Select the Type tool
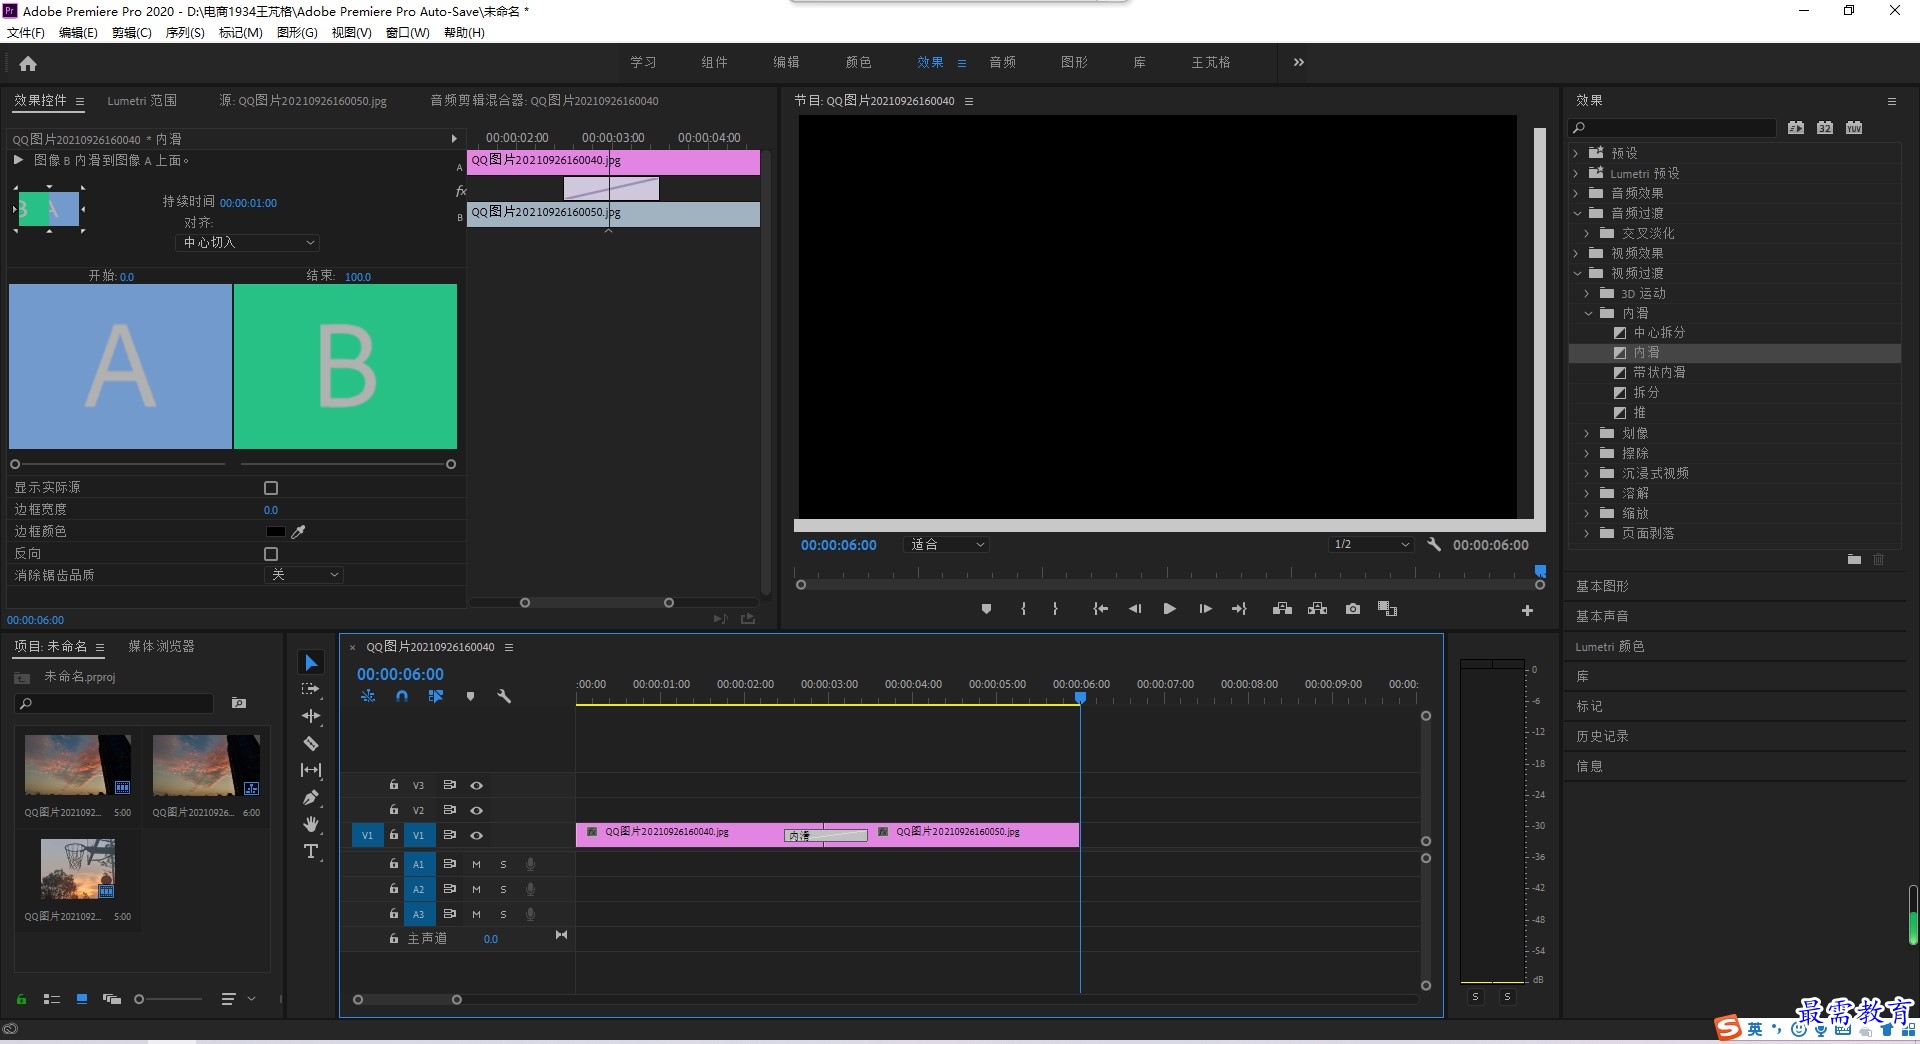This screenshot has height=1044, width=1920. 311,851
